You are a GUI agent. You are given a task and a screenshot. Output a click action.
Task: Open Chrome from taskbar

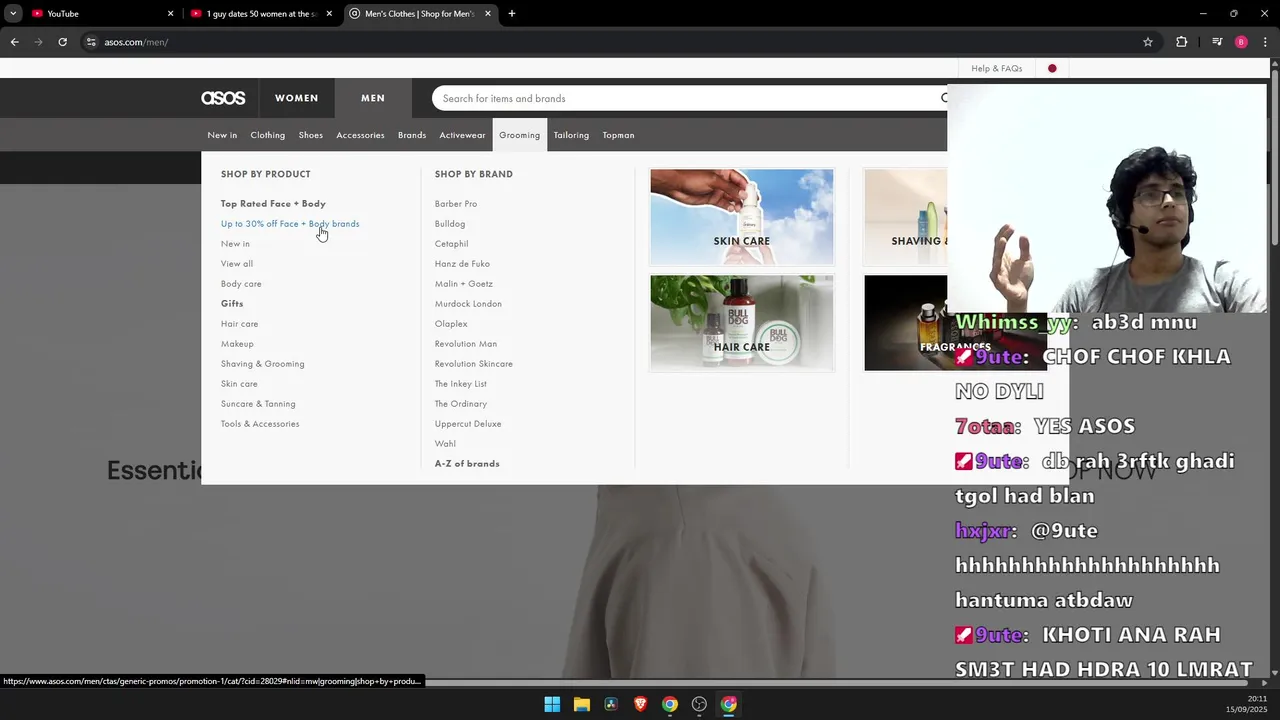[x=670, y=704]
